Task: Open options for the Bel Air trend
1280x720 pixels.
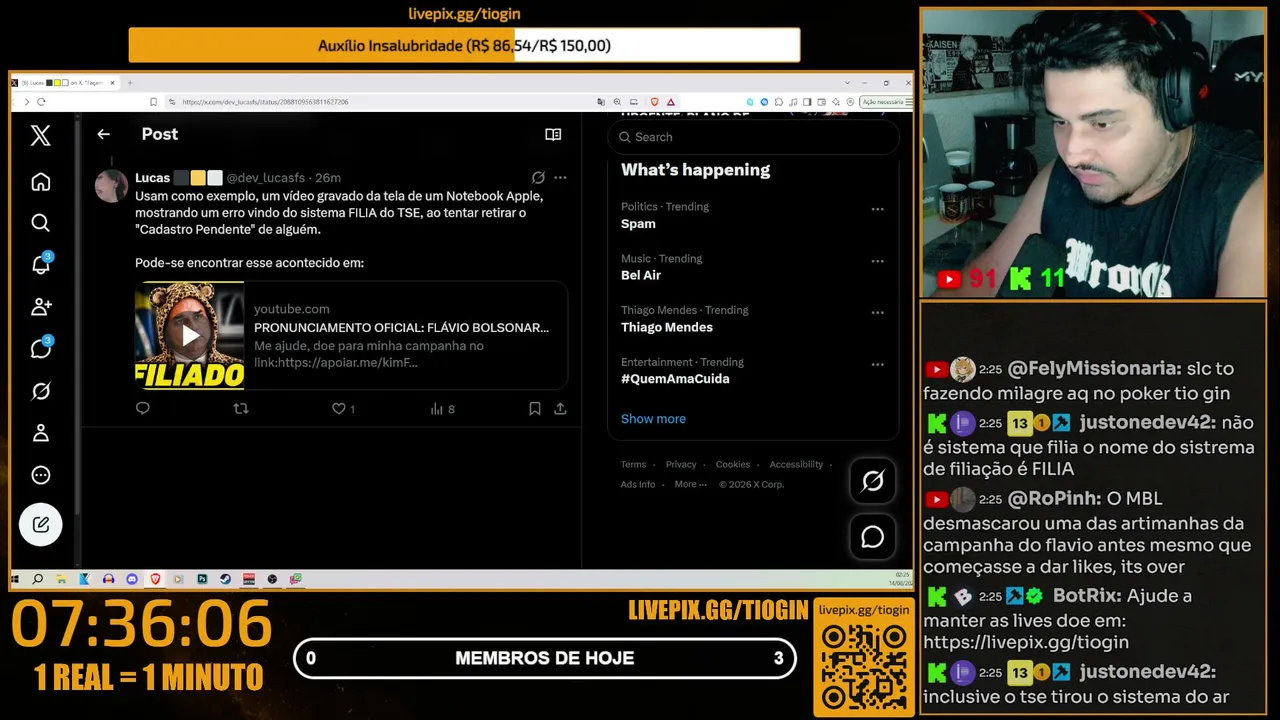Action: 877,261
